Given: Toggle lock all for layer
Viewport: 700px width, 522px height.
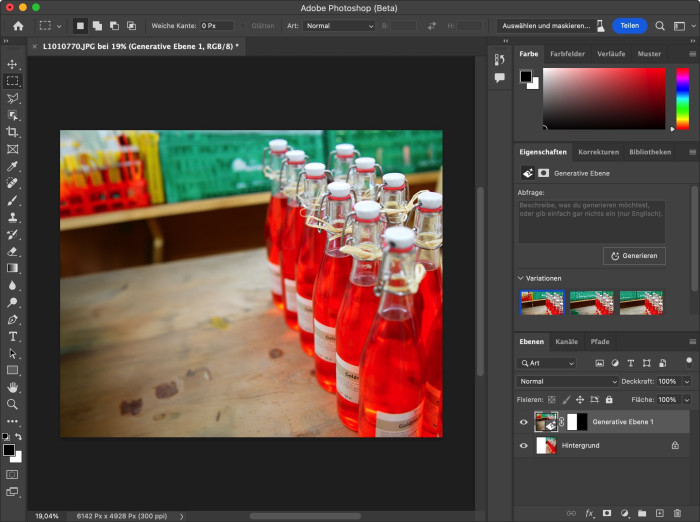Looking at the screenshot, I should coord(609,400).
